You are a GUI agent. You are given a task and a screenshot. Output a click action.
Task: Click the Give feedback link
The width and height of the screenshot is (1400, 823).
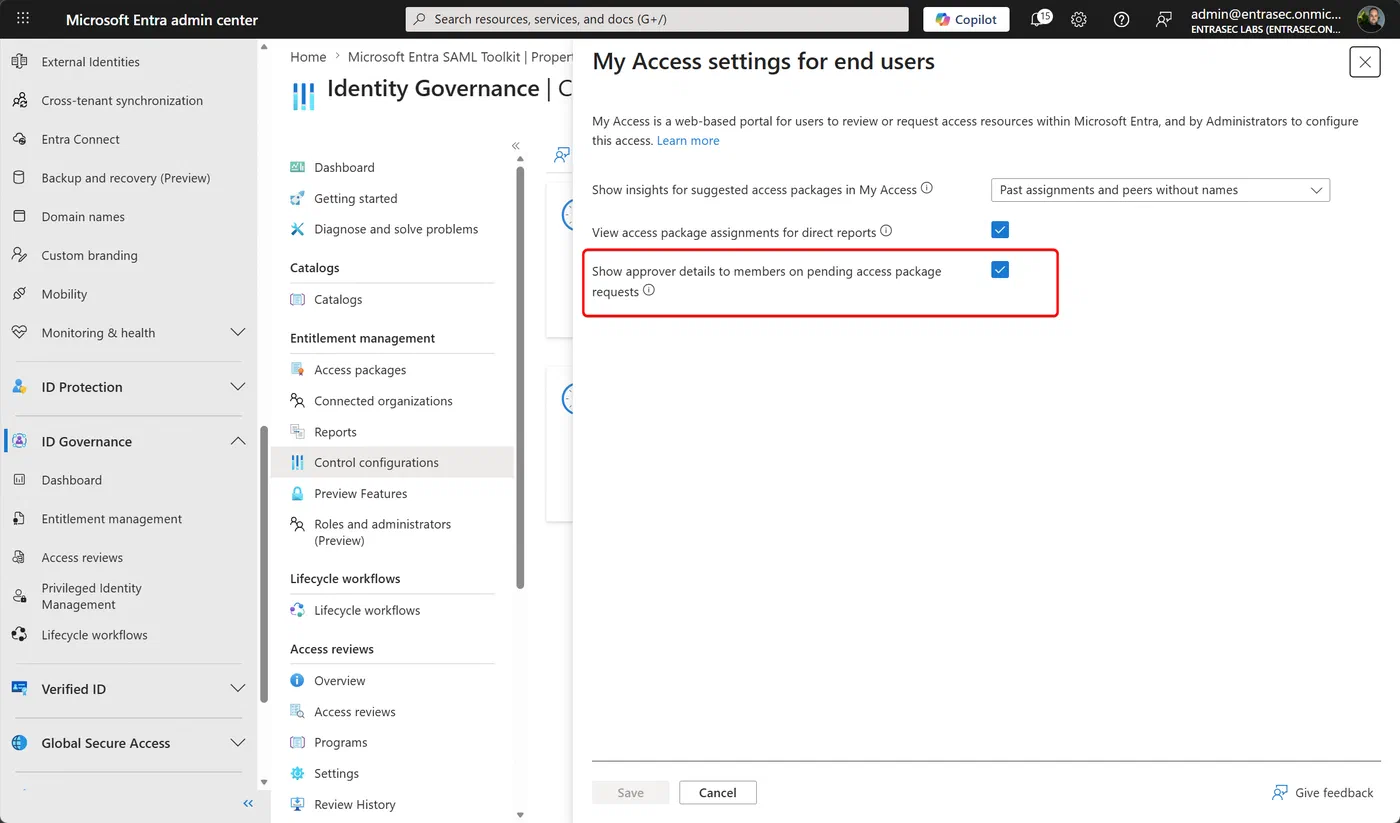(1322, 793)
